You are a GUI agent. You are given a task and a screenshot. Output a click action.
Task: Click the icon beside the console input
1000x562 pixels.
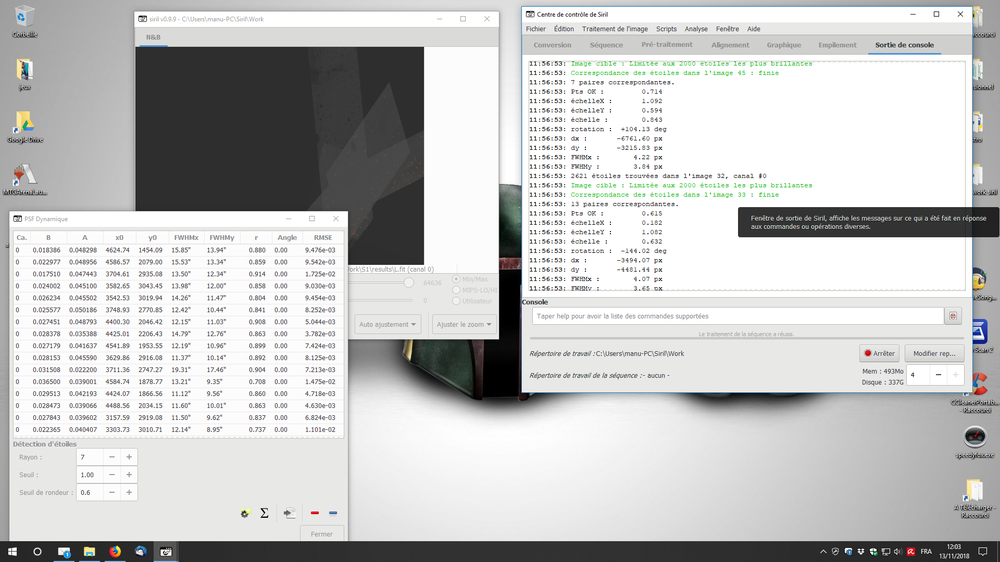pyautogui.click(x=953, y=316)
